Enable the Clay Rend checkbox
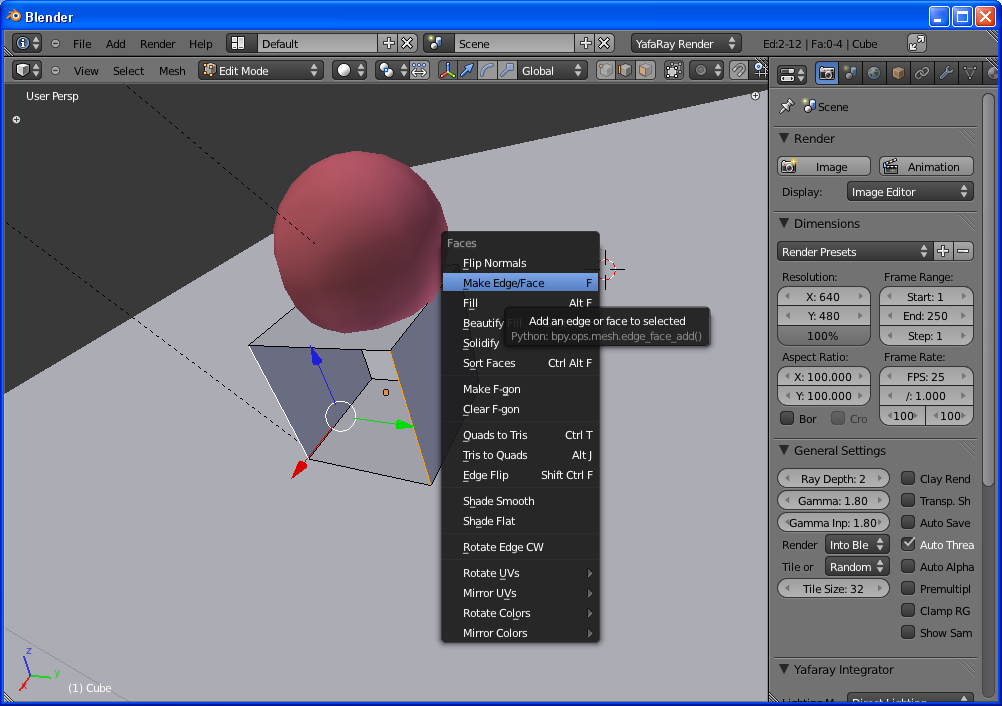 tap(907, 478)
